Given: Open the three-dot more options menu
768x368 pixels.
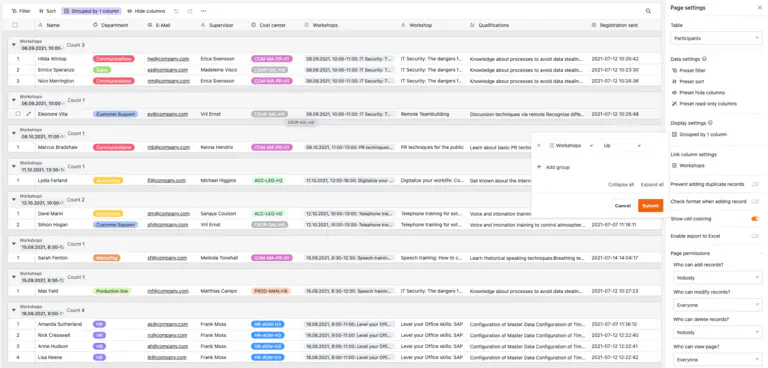Looking at the screenshot, I should coord(203,11).
